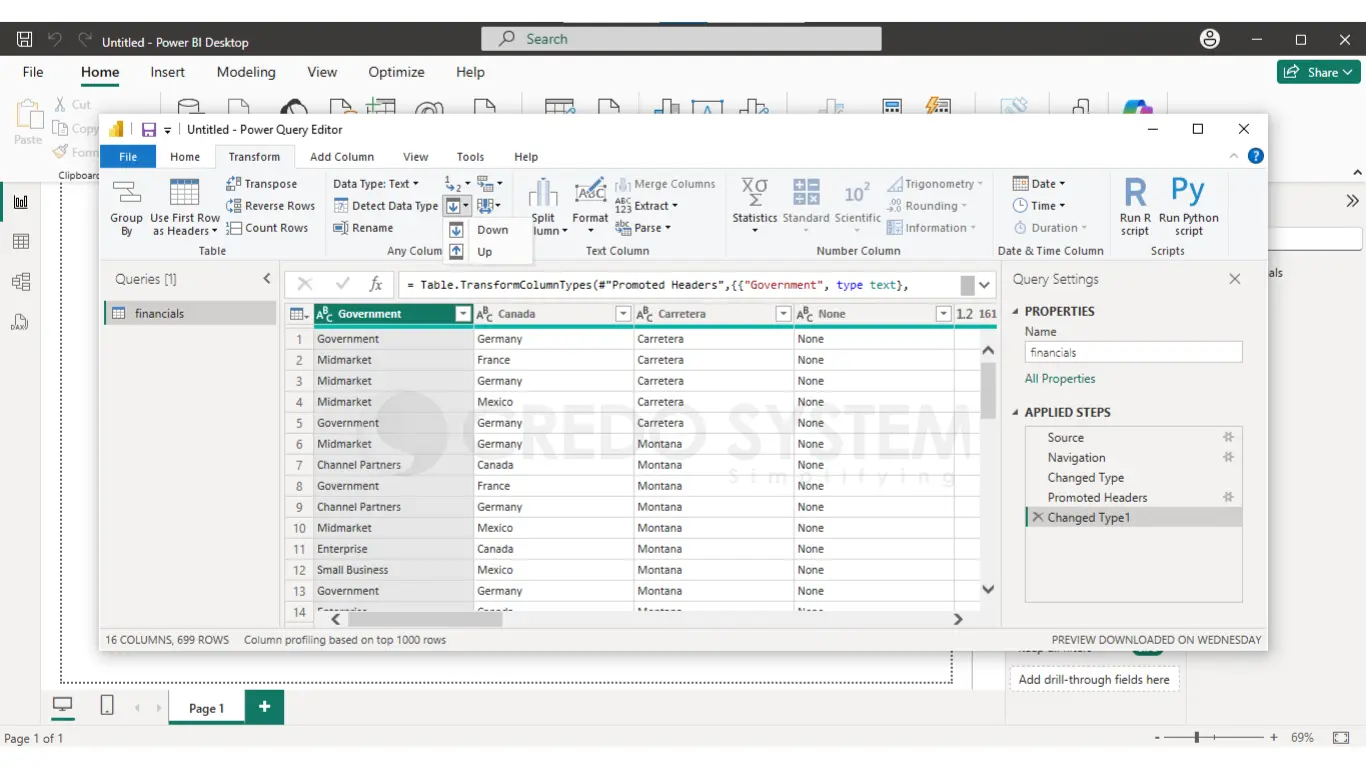1366x768 pixels.
Task: Click the horizontal scrollbar of data grid
Action: 424,620
